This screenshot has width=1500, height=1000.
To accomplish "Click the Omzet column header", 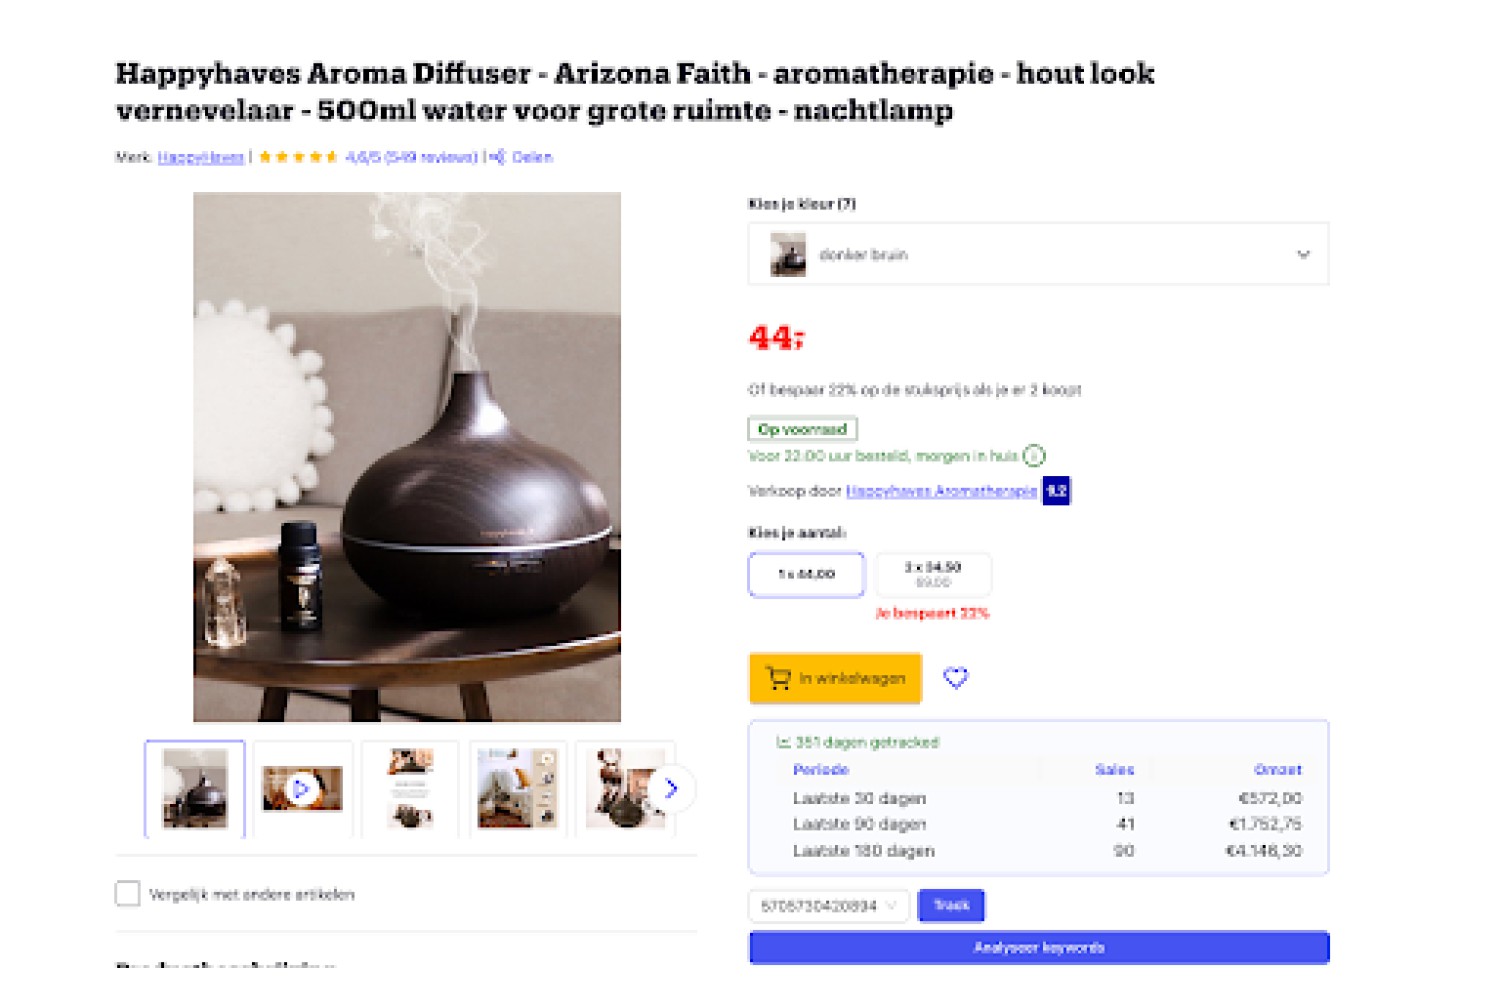I will (x=1278, y=769).
